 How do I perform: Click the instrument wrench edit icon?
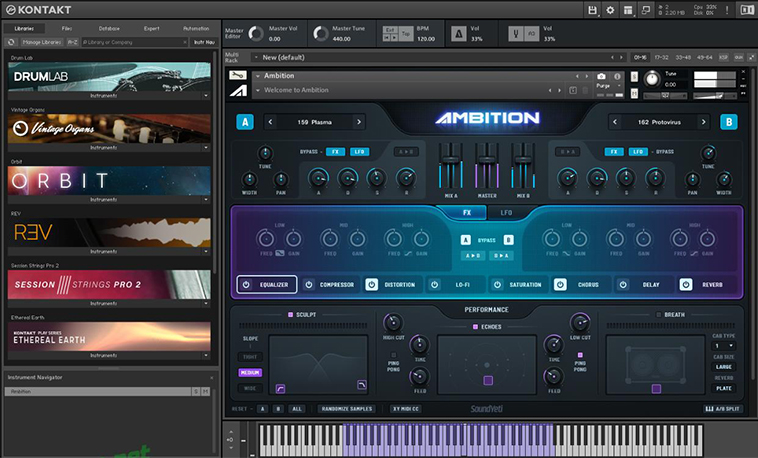click(x=238, y=75)
